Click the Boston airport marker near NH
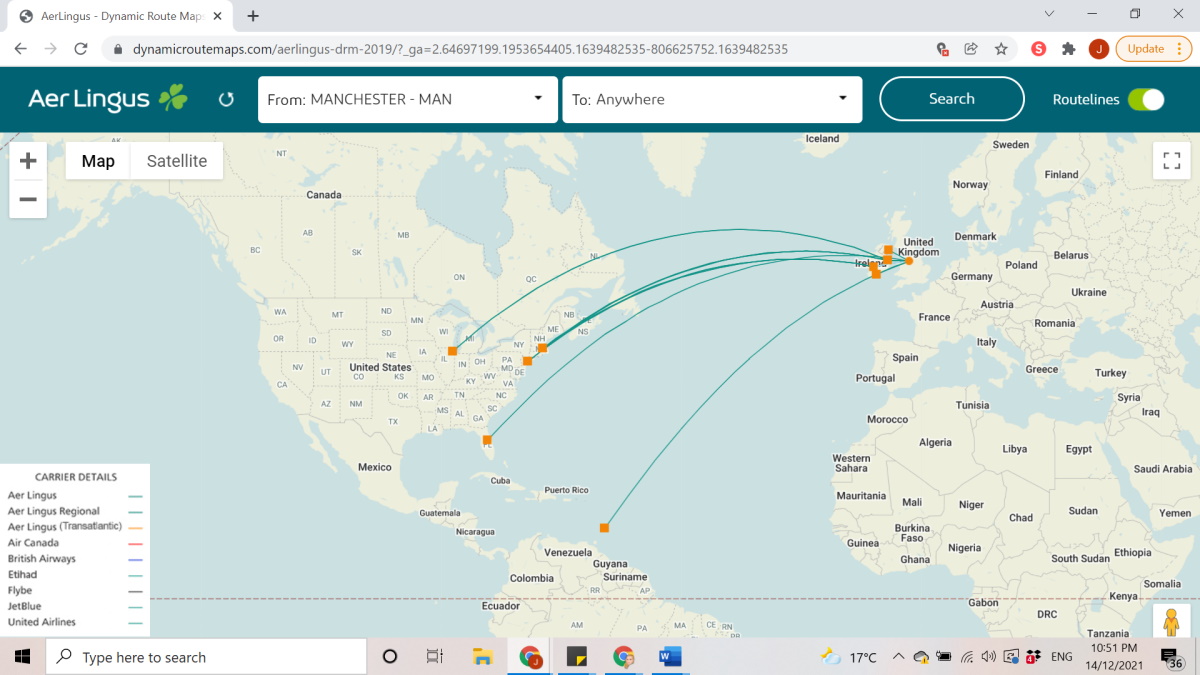1200x675 pixels. (542, 348)
